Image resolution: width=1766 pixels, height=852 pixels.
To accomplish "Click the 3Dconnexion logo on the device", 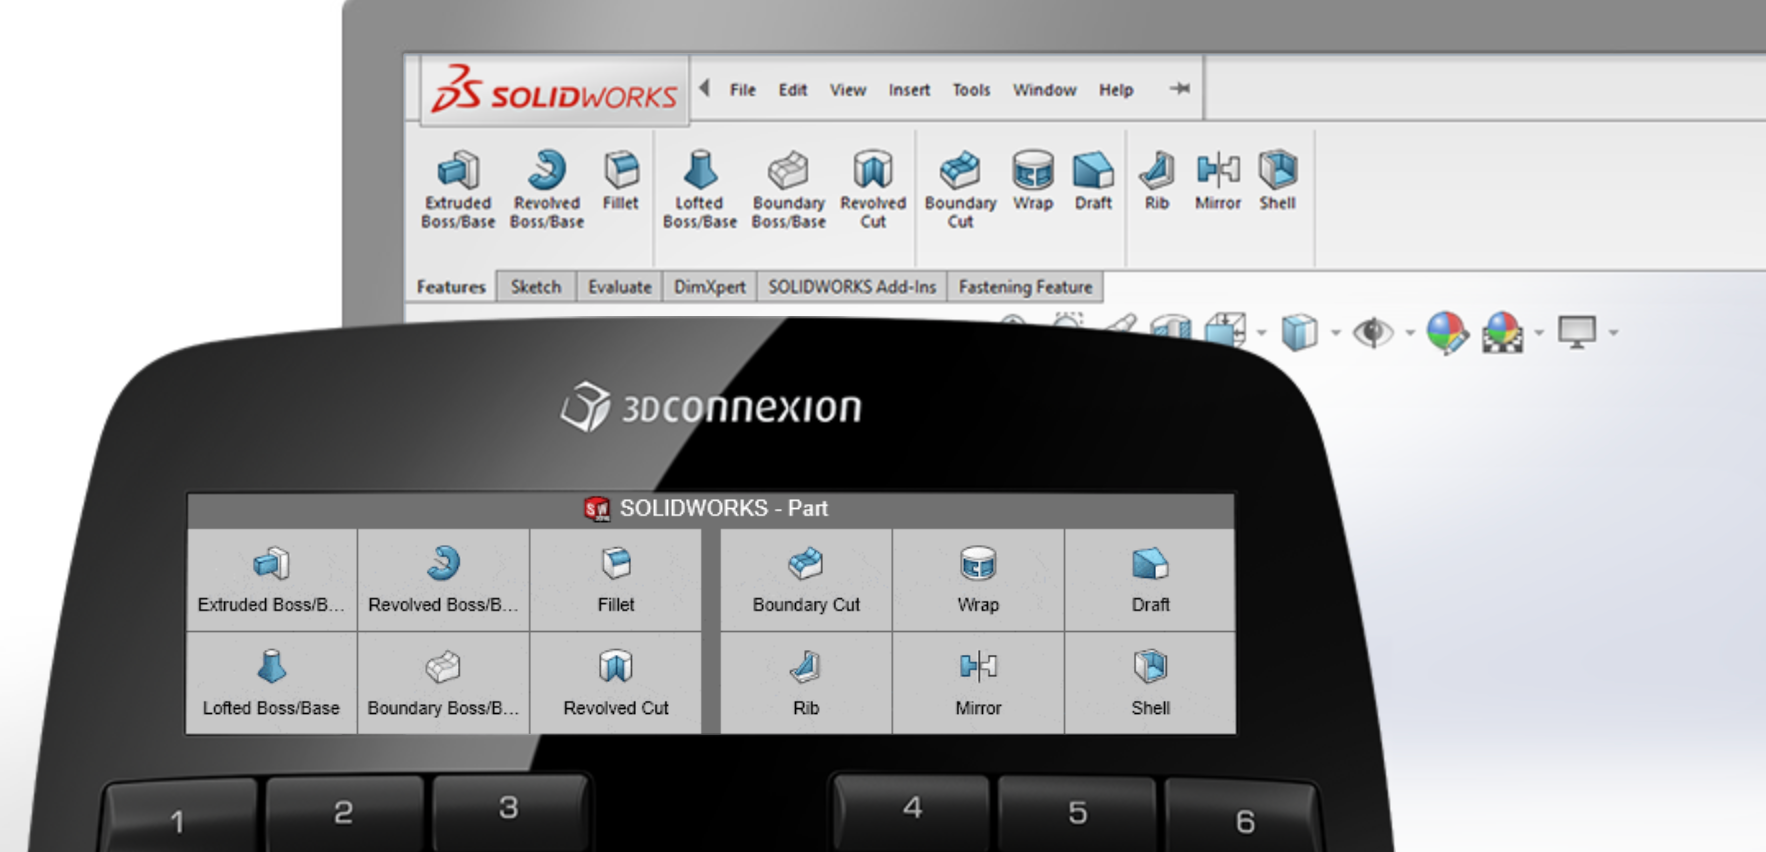I will pos(711,407).
